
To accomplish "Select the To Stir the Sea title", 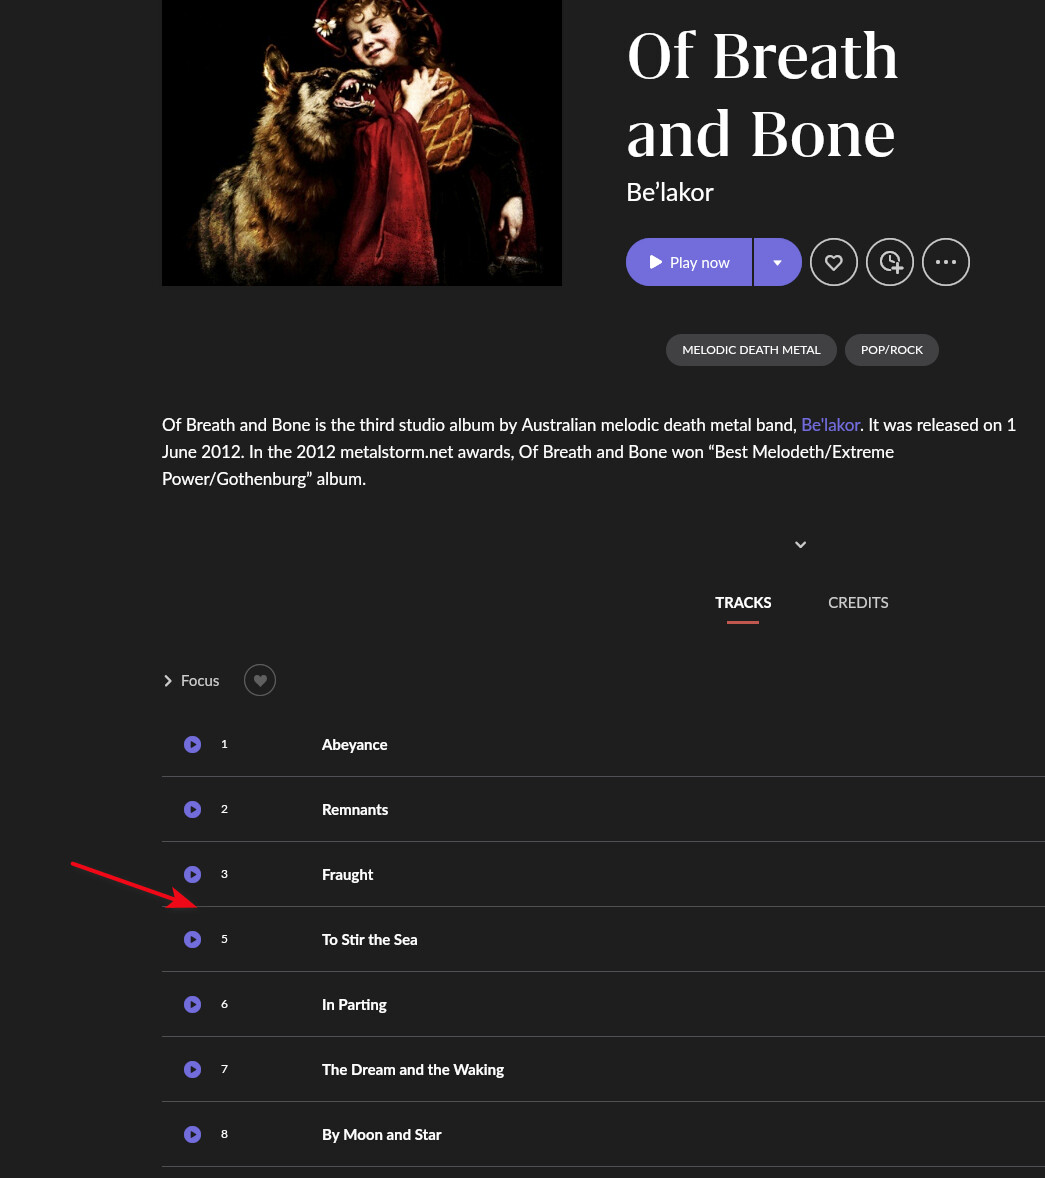I will click(370, 940).
